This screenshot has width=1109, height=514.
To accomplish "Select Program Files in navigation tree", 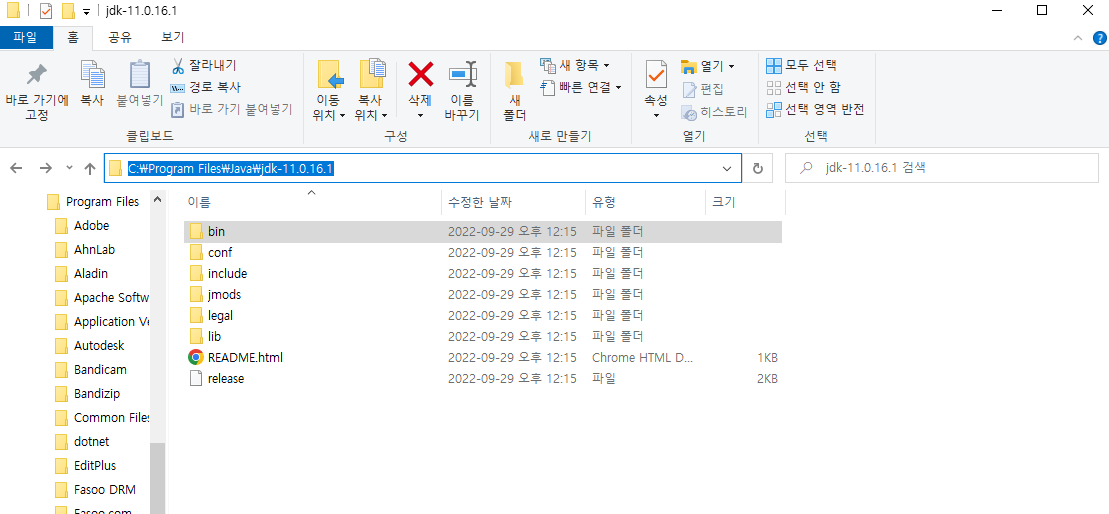I will (x=93, y=201).
